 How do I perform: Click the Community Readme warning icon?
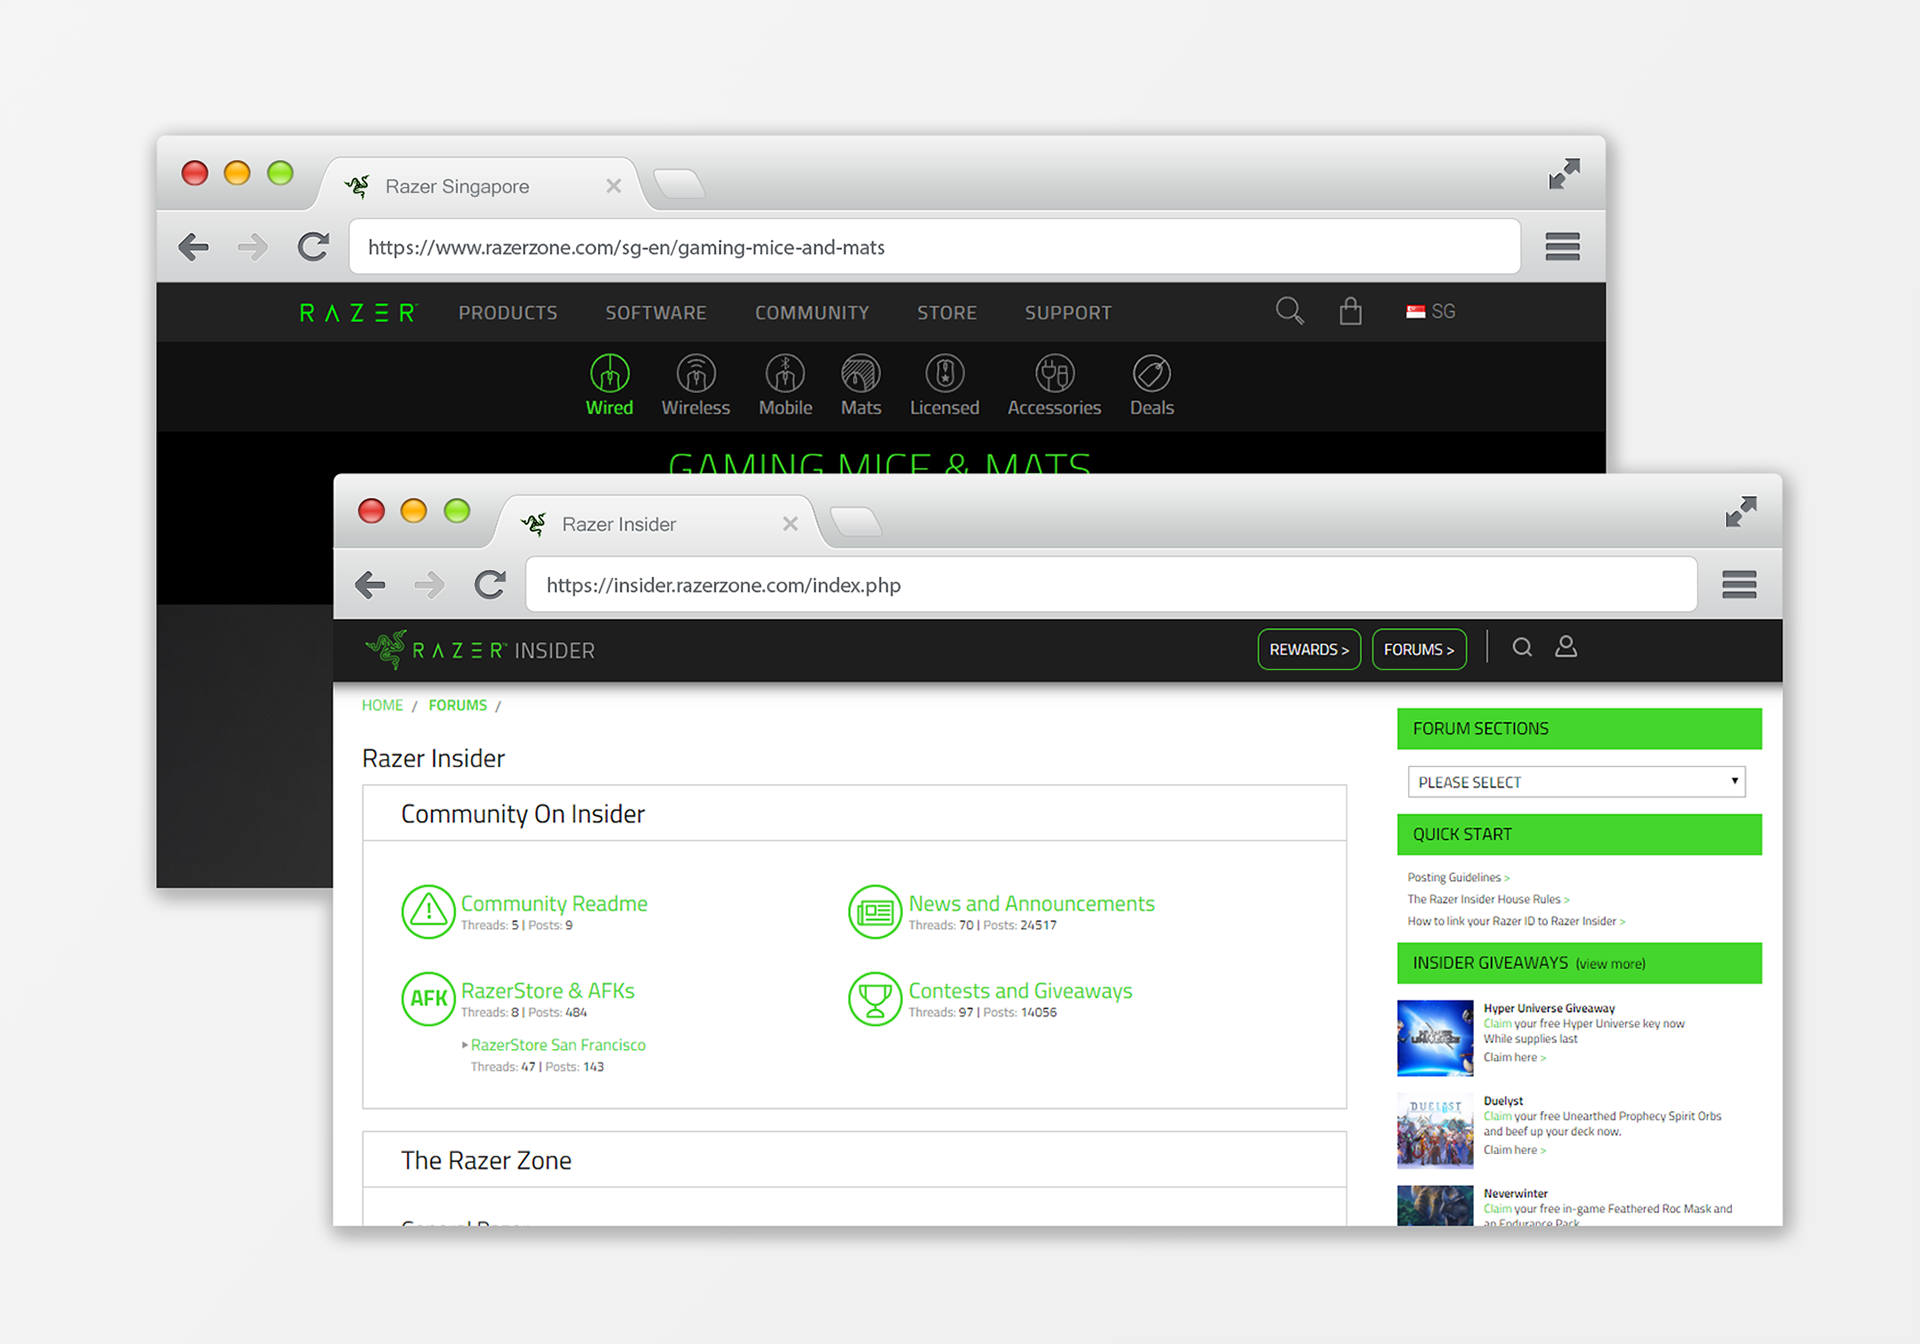(428, 911)
